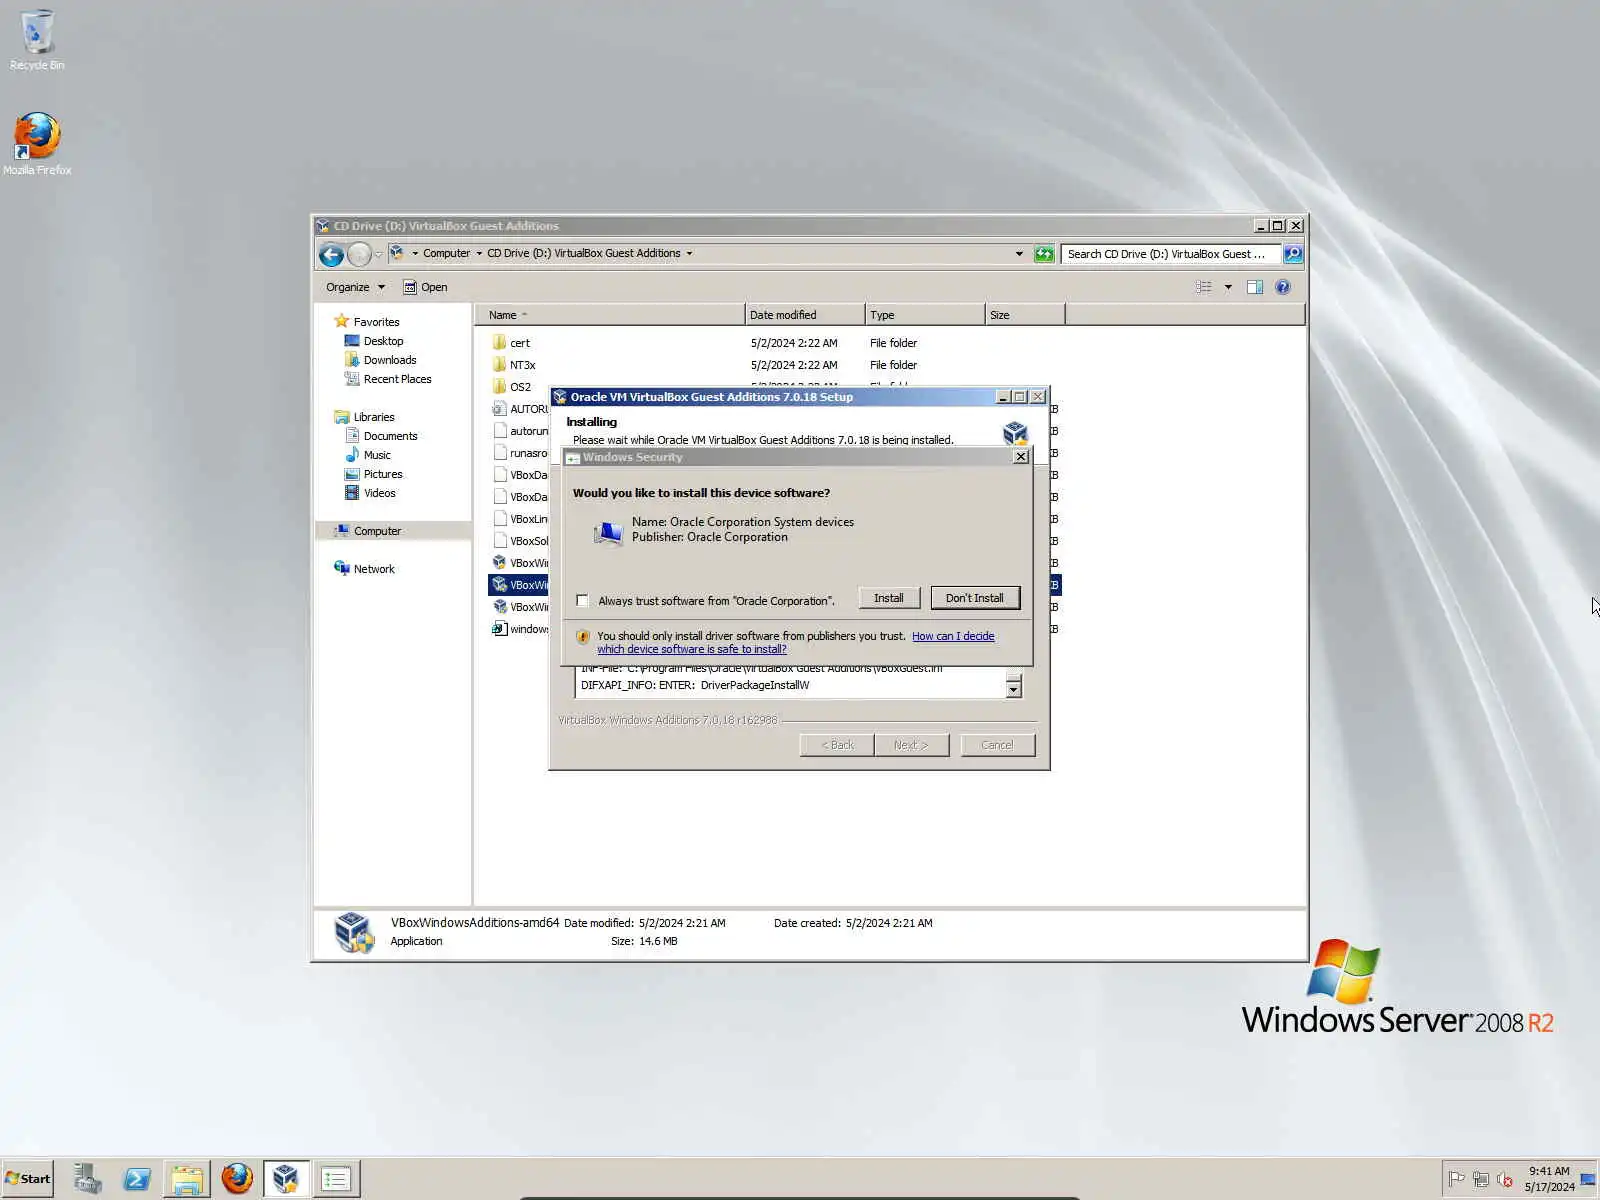Viewport: 1600px width, 1200px height.
Task: Select the windows11 bypass file icon
Action: (499, 628)
